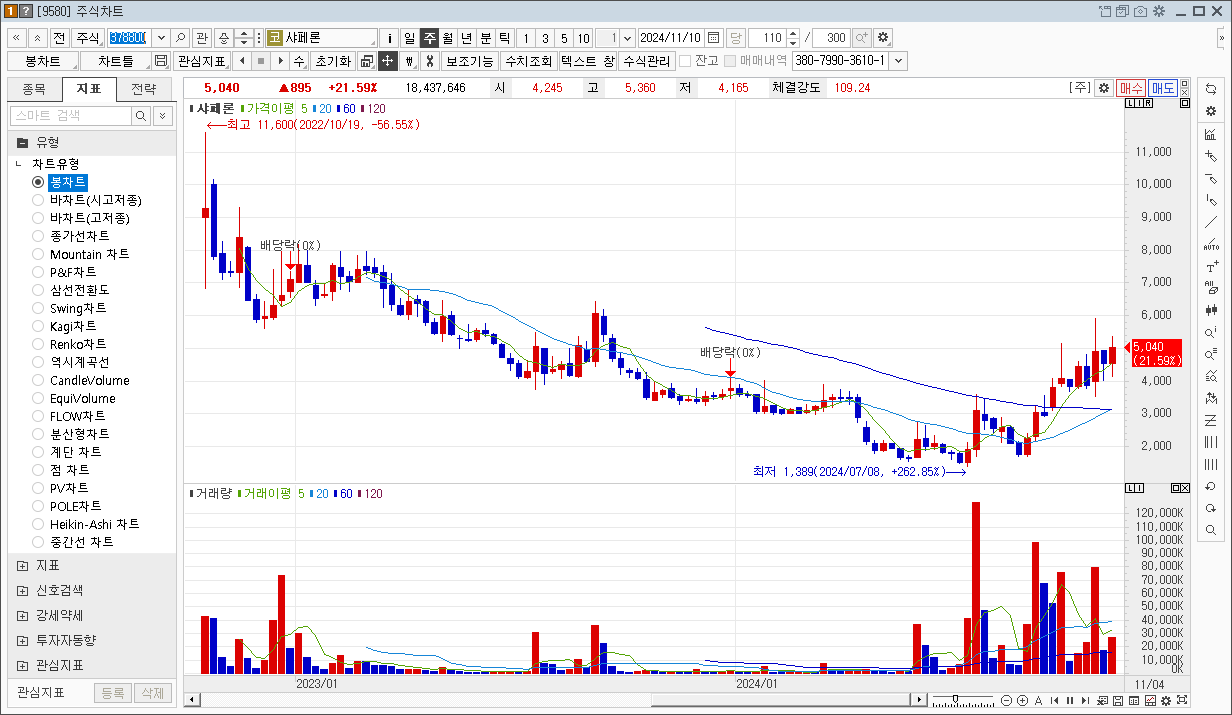Click window settings gear in title bar
This screenshot has width=1232, height=715.
1159,11
